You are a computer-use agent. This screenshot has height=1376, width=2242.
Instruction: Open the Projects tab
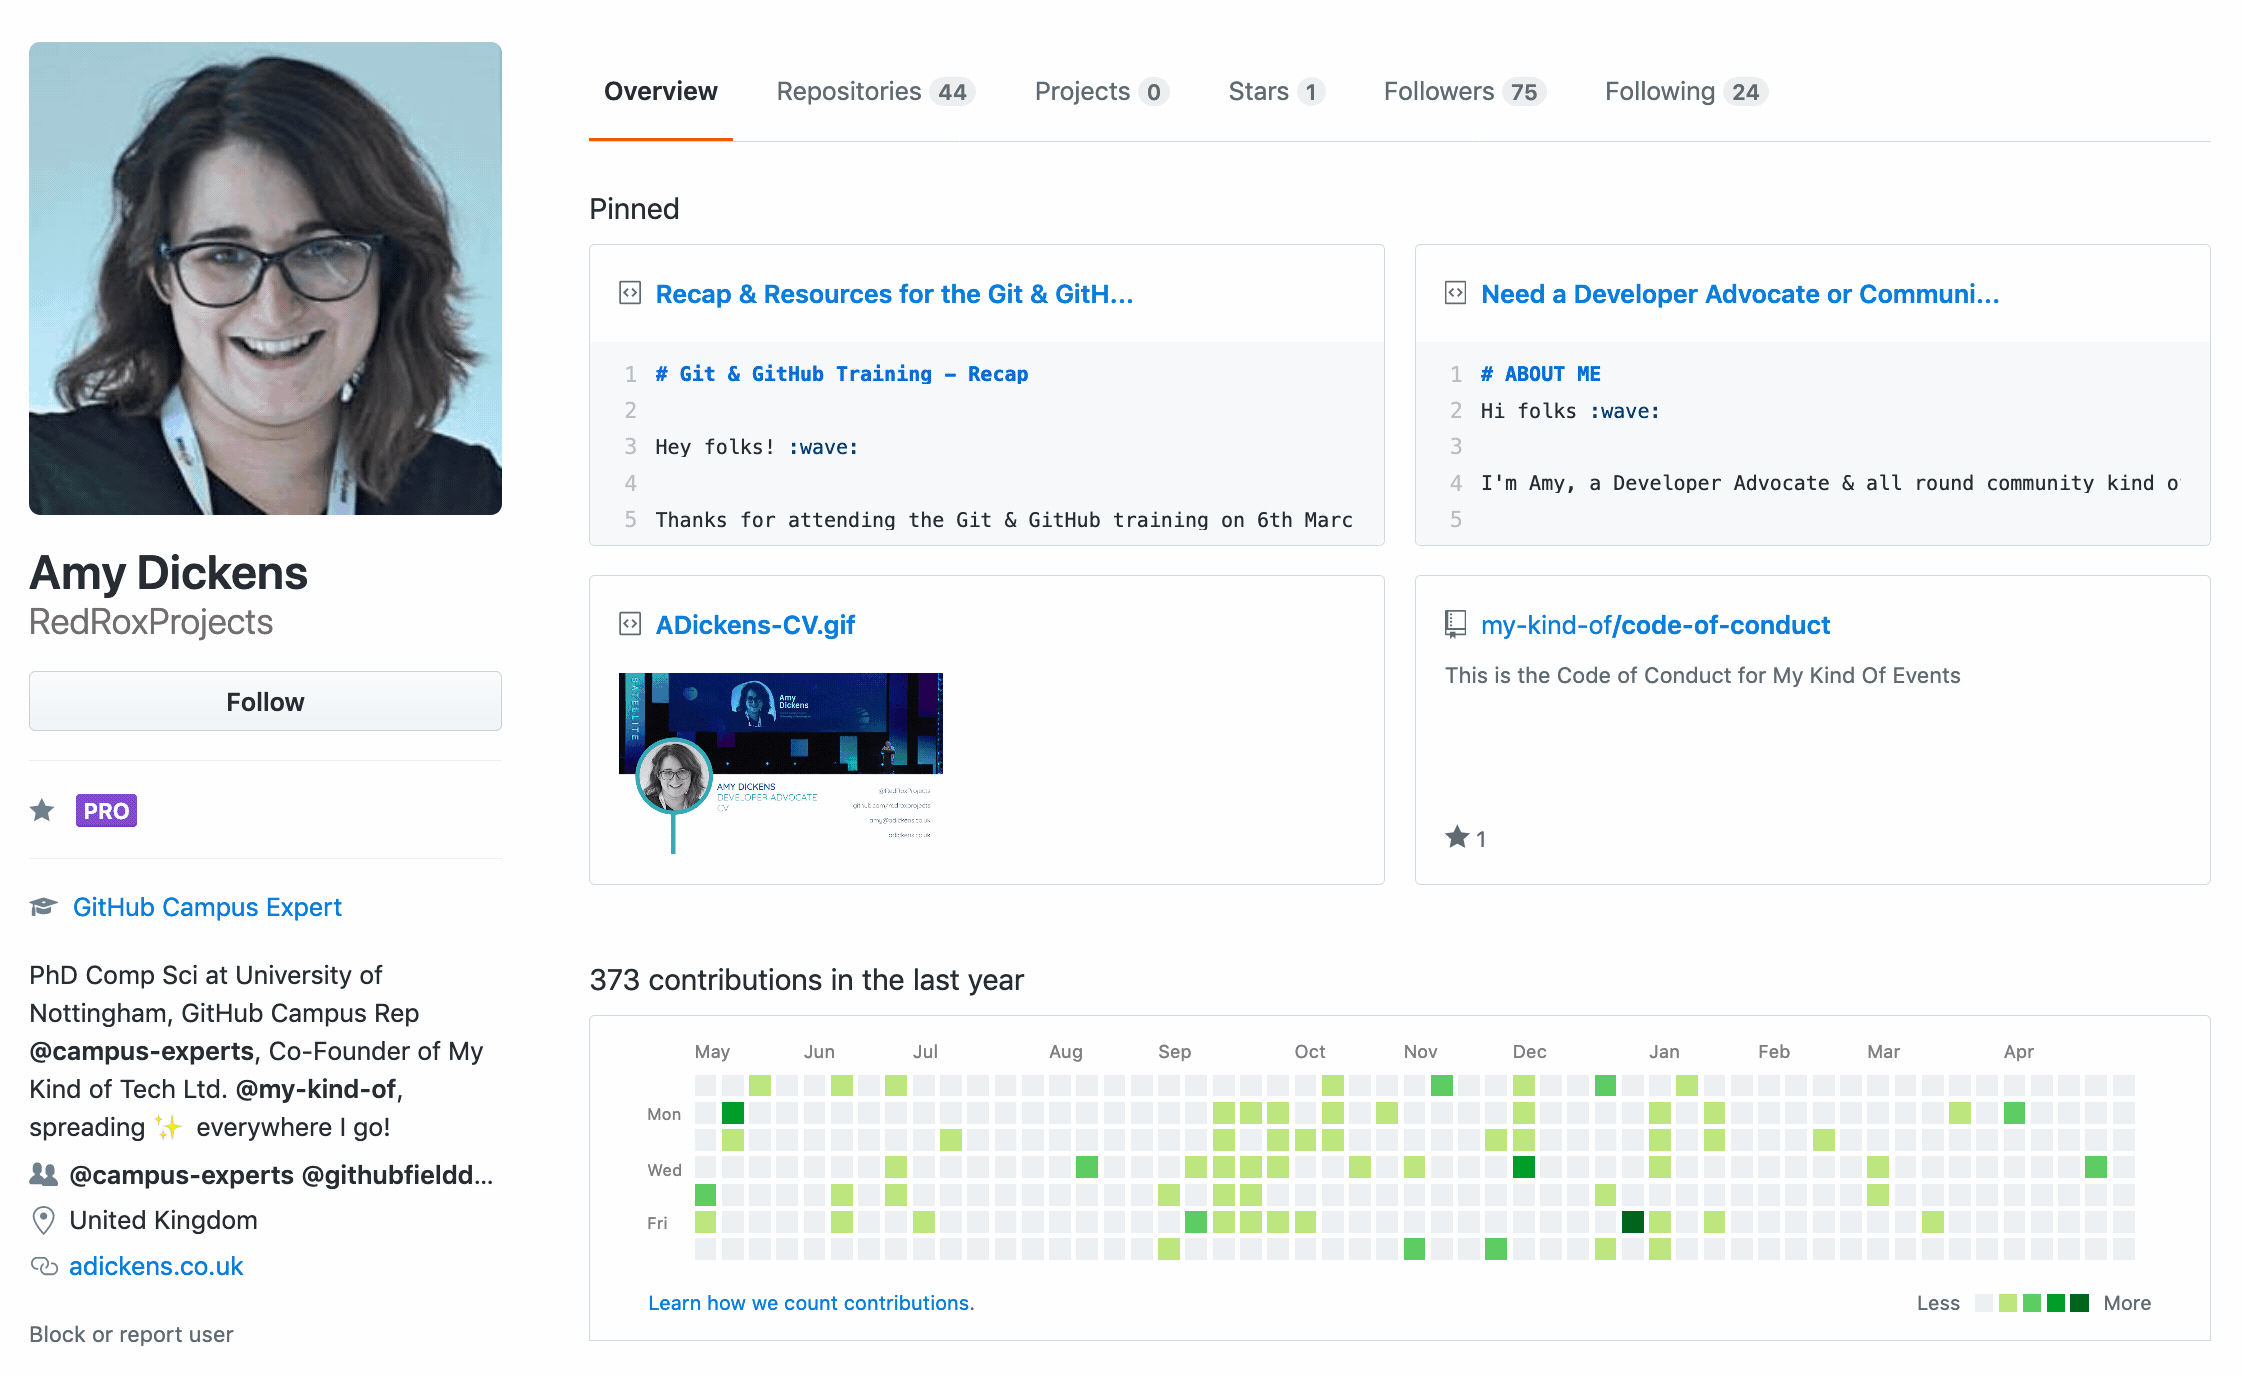[1101, 91]
